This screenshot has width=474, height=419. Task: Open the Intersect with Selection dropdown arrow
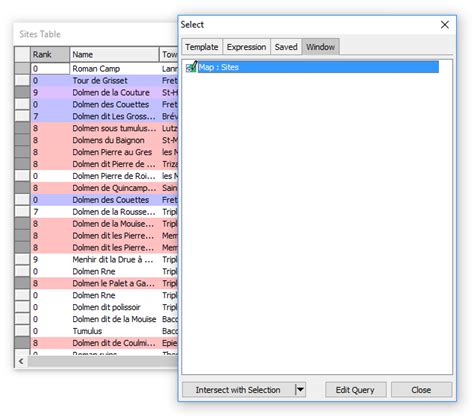(x=300, y=390)
